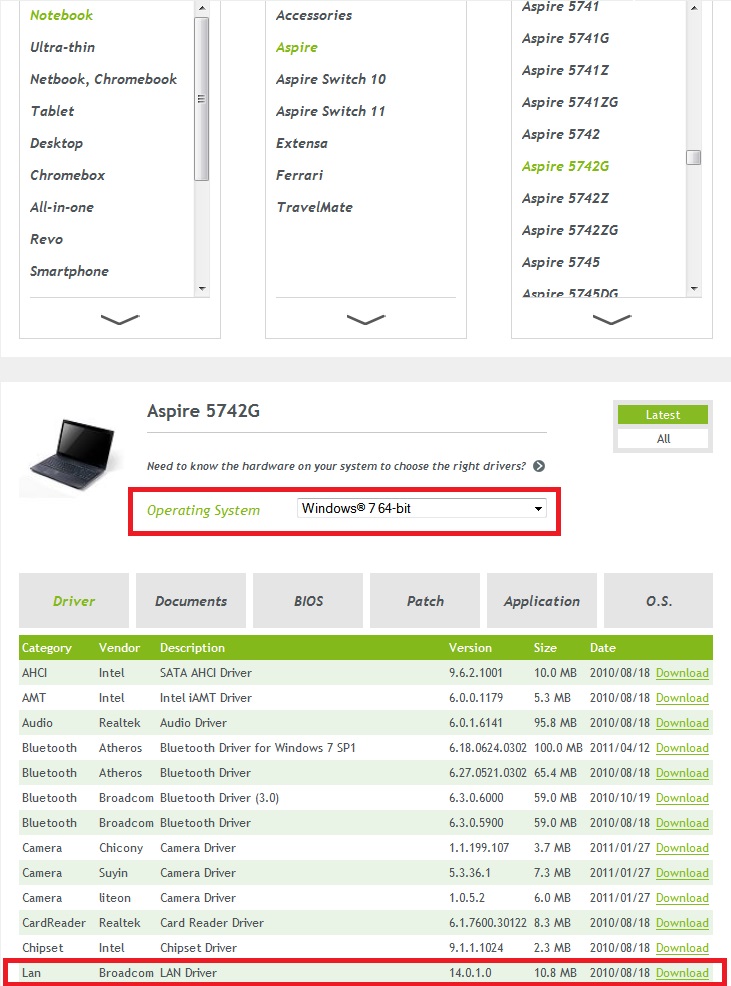
Task: Select Notebook in the product category list
Action: pos(62,15)
